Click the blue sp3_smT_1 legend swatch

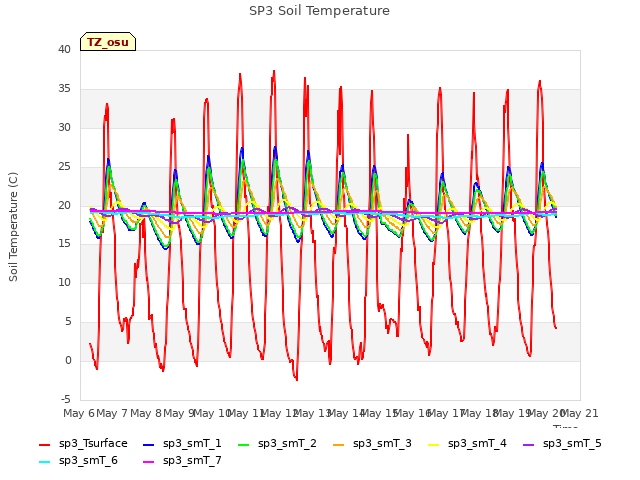tap(149, 444)
